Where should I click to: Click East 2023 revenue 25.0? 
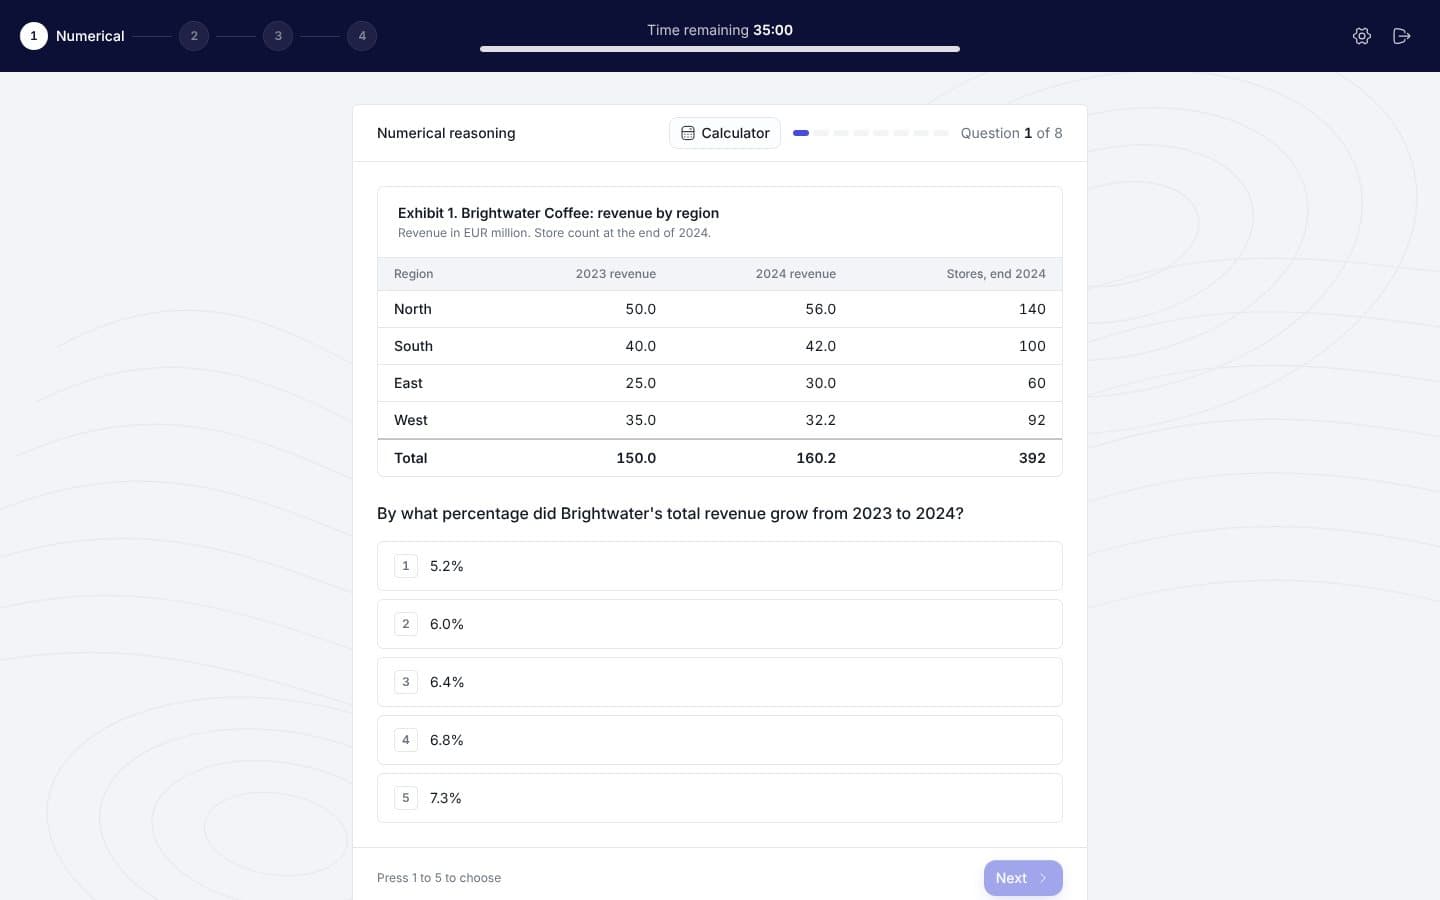coord(641,383)
